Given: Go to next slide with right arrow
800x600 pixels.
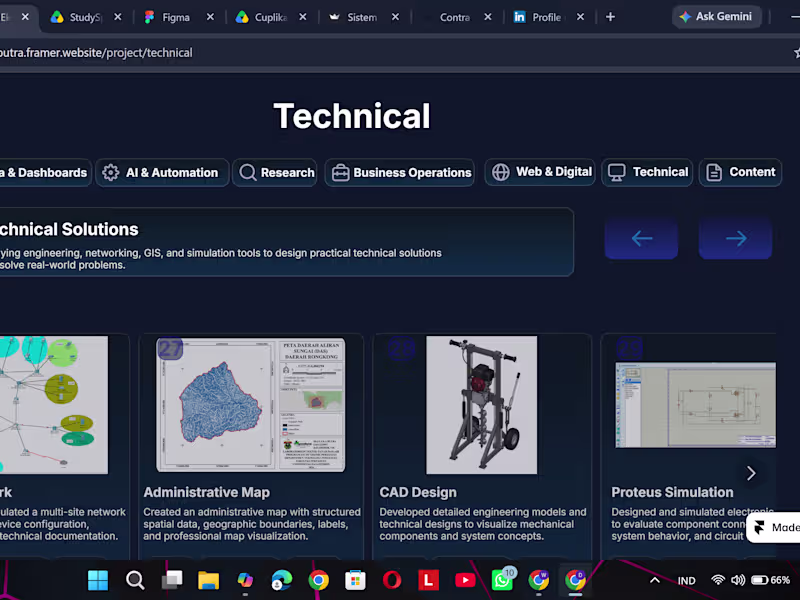Looking at the screenshot, I should pyautogui.click(x=735, y=238).
